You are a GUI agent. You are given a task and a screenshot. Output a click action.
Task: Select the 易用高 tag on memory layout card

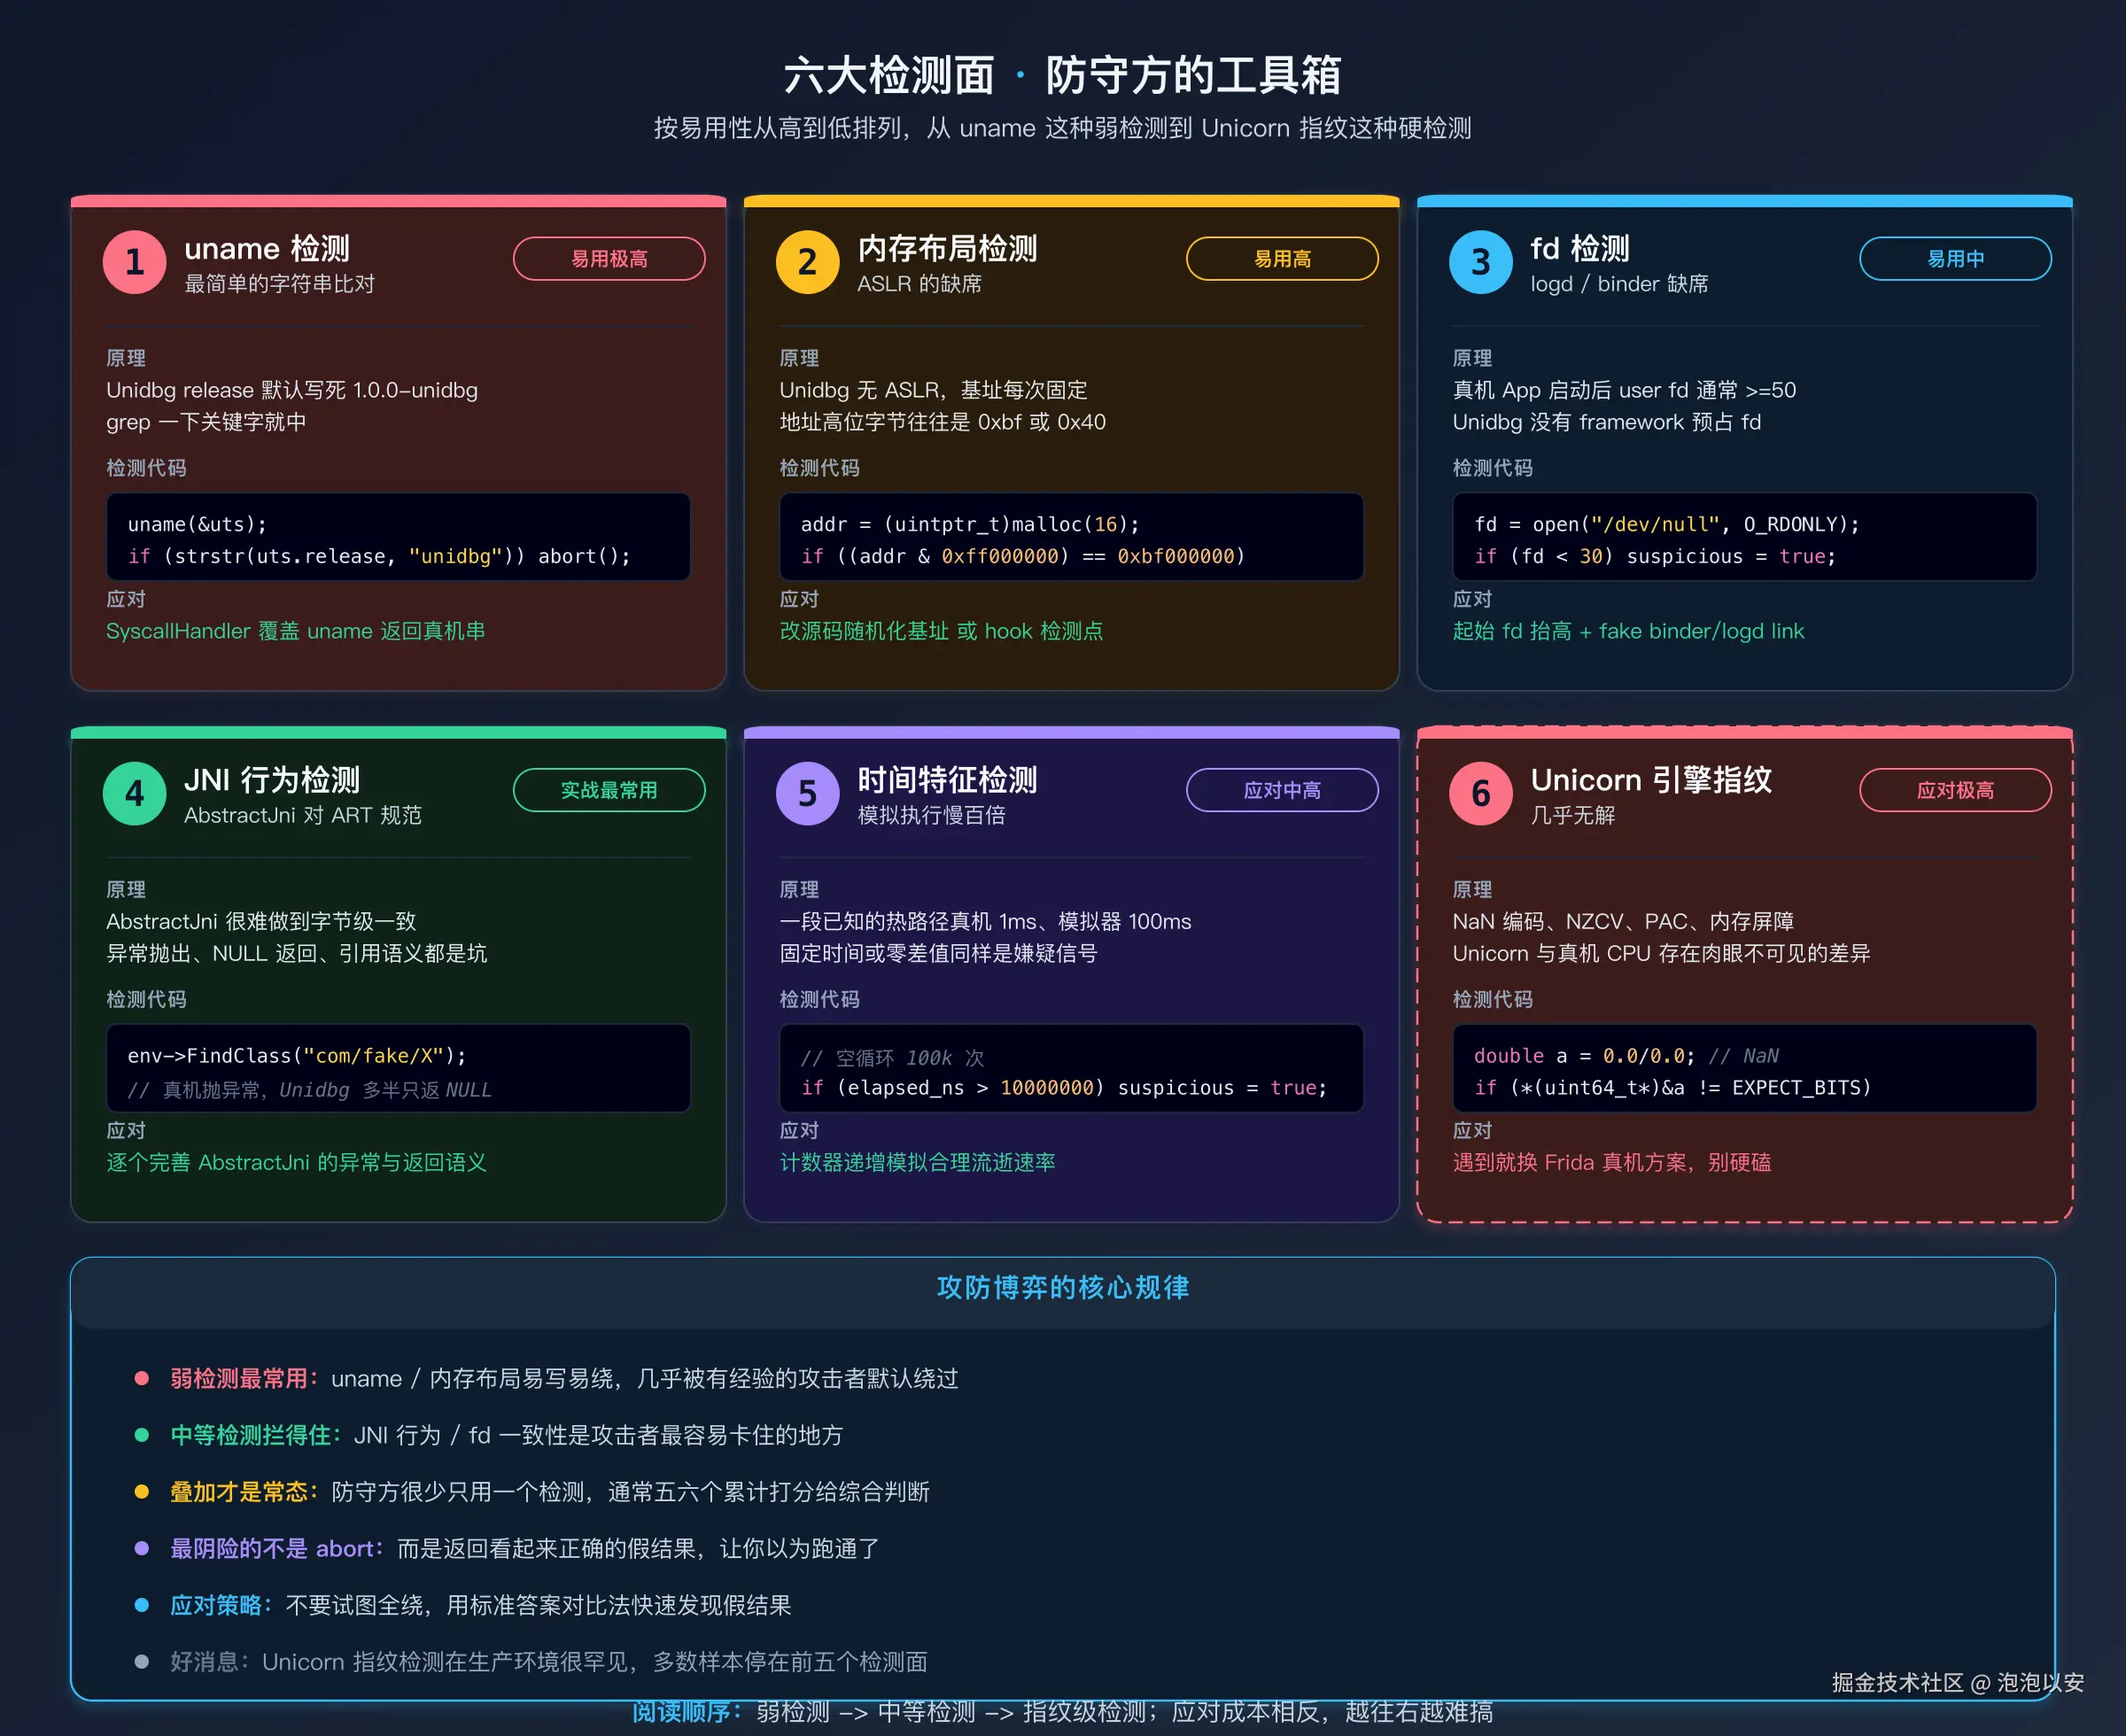tap(1282, 259)
